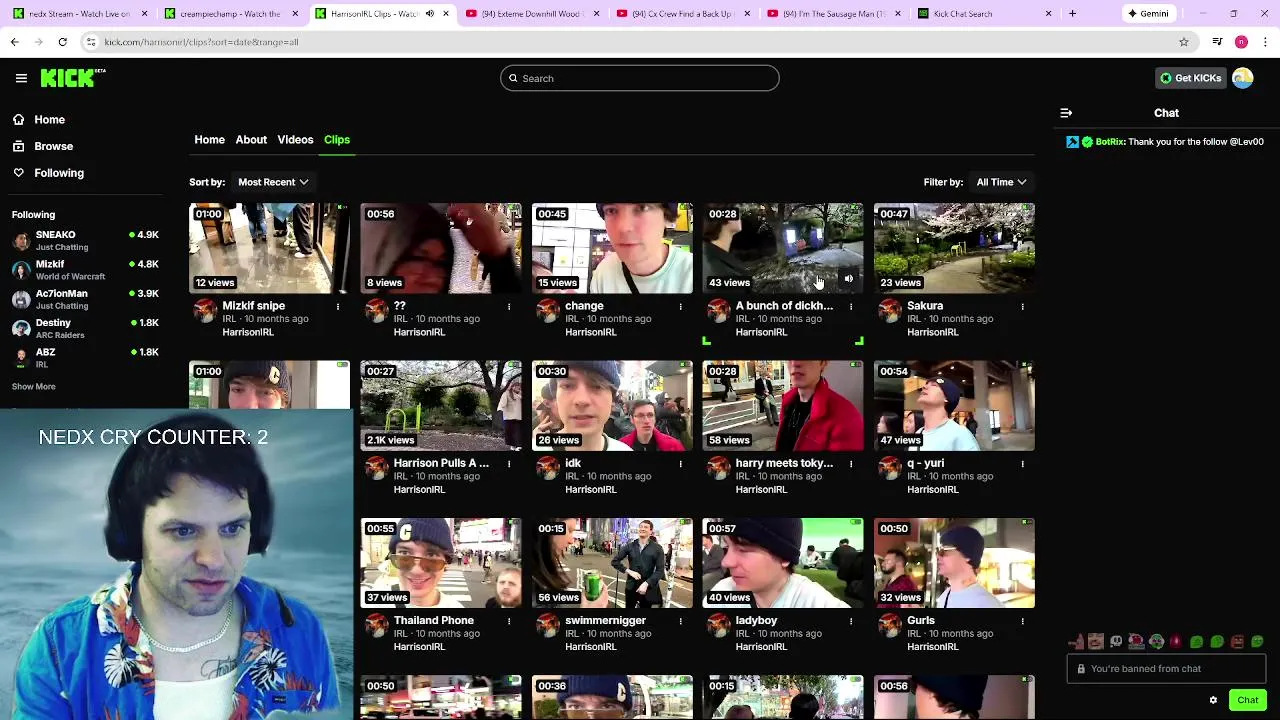
Task: Open Mizkif channel in Following list
Action: (x=85, y=270)
